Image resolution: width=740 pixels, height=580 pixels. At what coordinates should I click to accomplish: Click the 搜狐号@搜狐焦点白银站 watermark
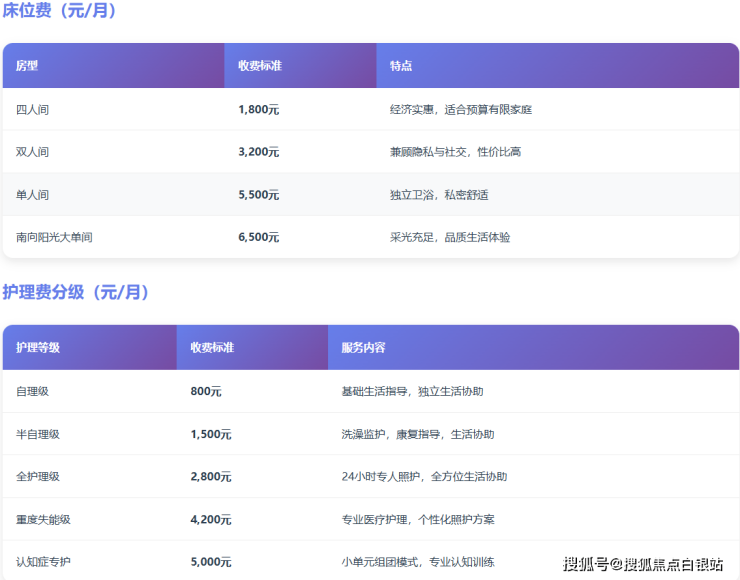coord(643,565)
